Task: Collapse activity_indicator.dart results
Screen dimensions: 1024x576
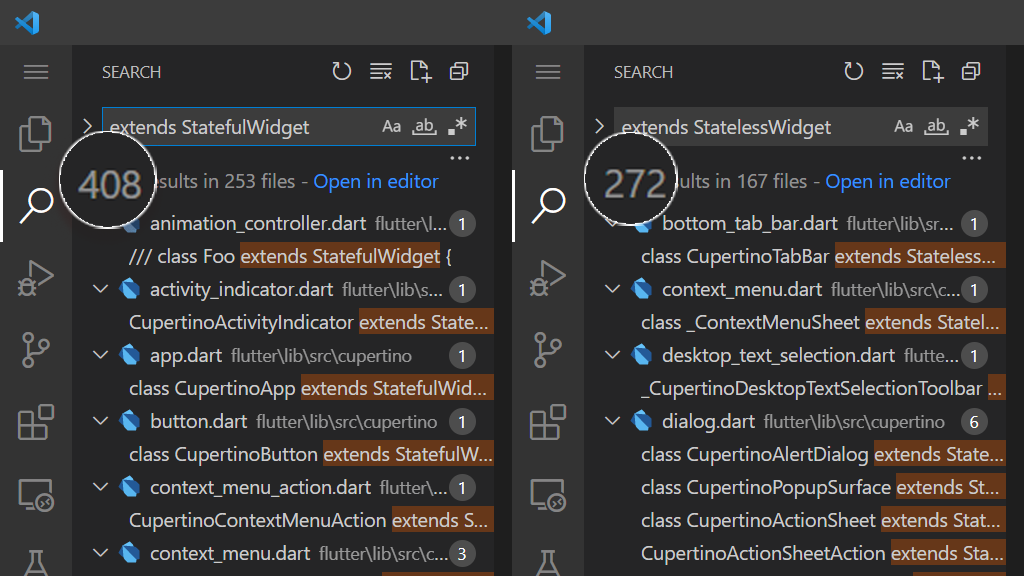Action: point(100,289)
